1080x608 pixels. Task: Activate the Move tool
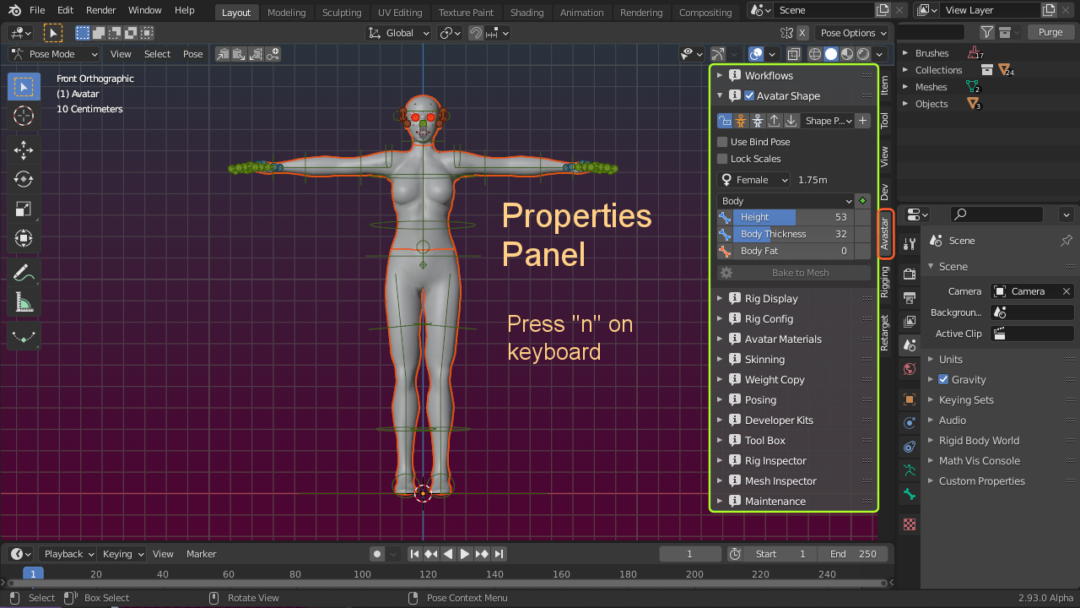(23, 150)
